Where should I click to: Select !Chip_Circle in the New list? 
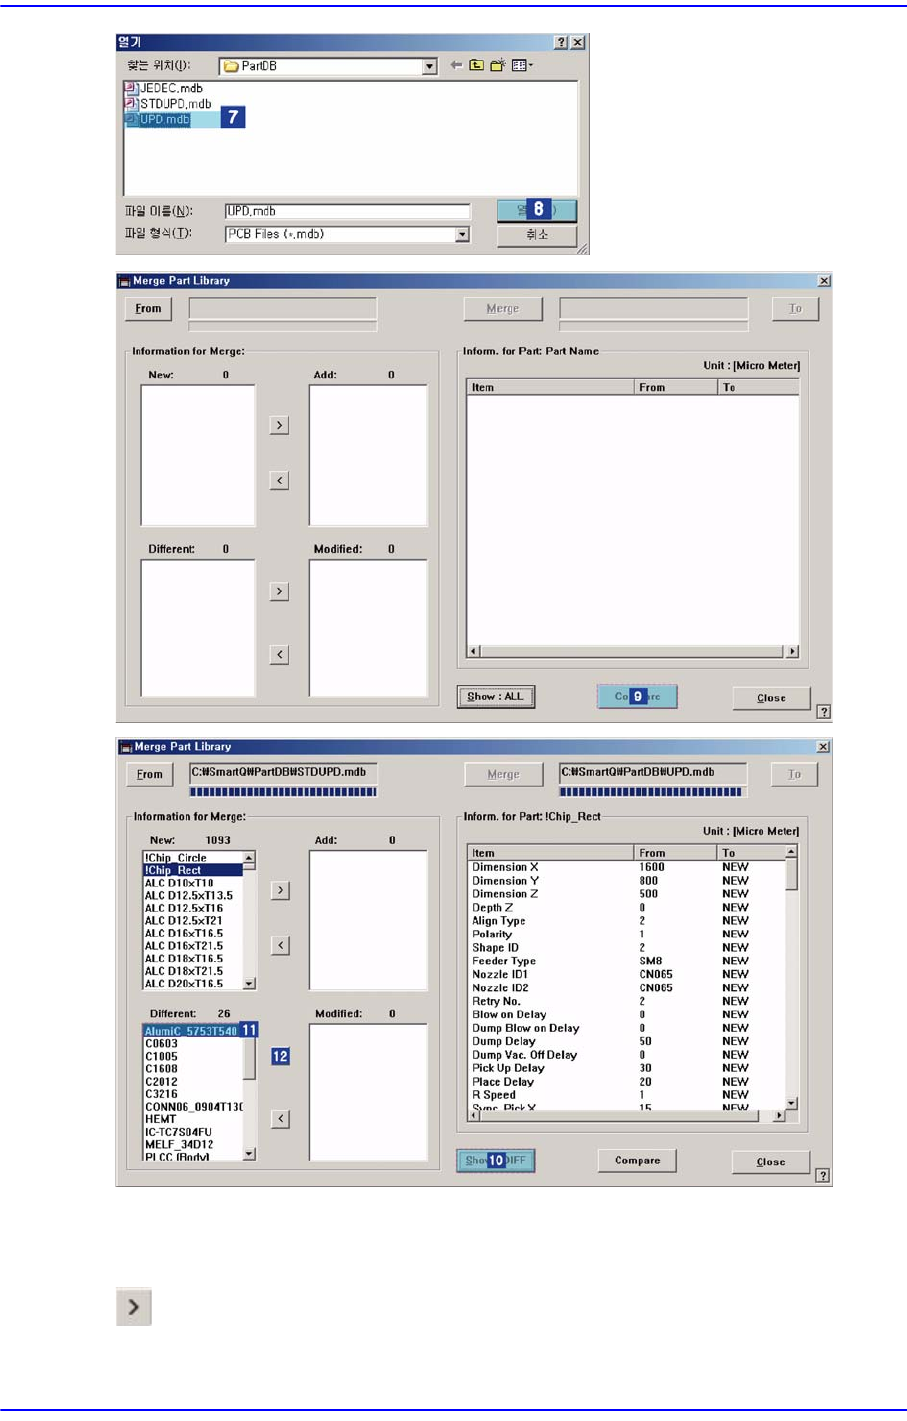tap(176, 858)
